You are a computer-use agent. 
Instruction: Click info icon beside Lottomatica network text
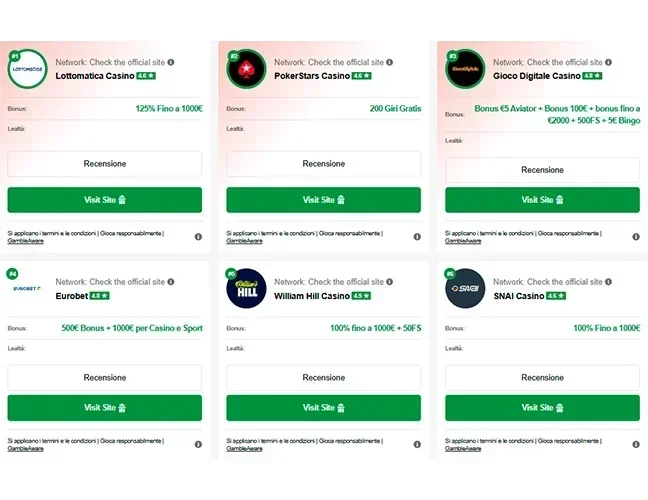click(171, 62)
